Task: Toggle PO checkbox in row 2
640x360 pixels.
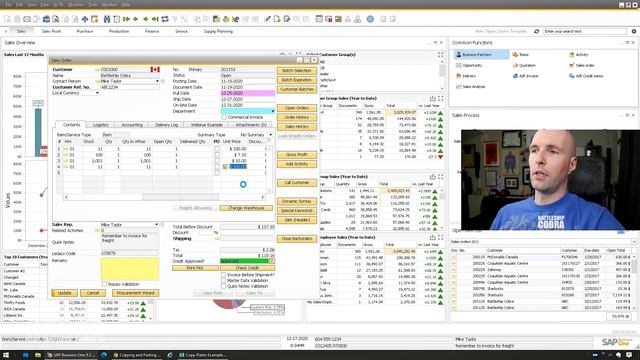Action: click(217, 155)
